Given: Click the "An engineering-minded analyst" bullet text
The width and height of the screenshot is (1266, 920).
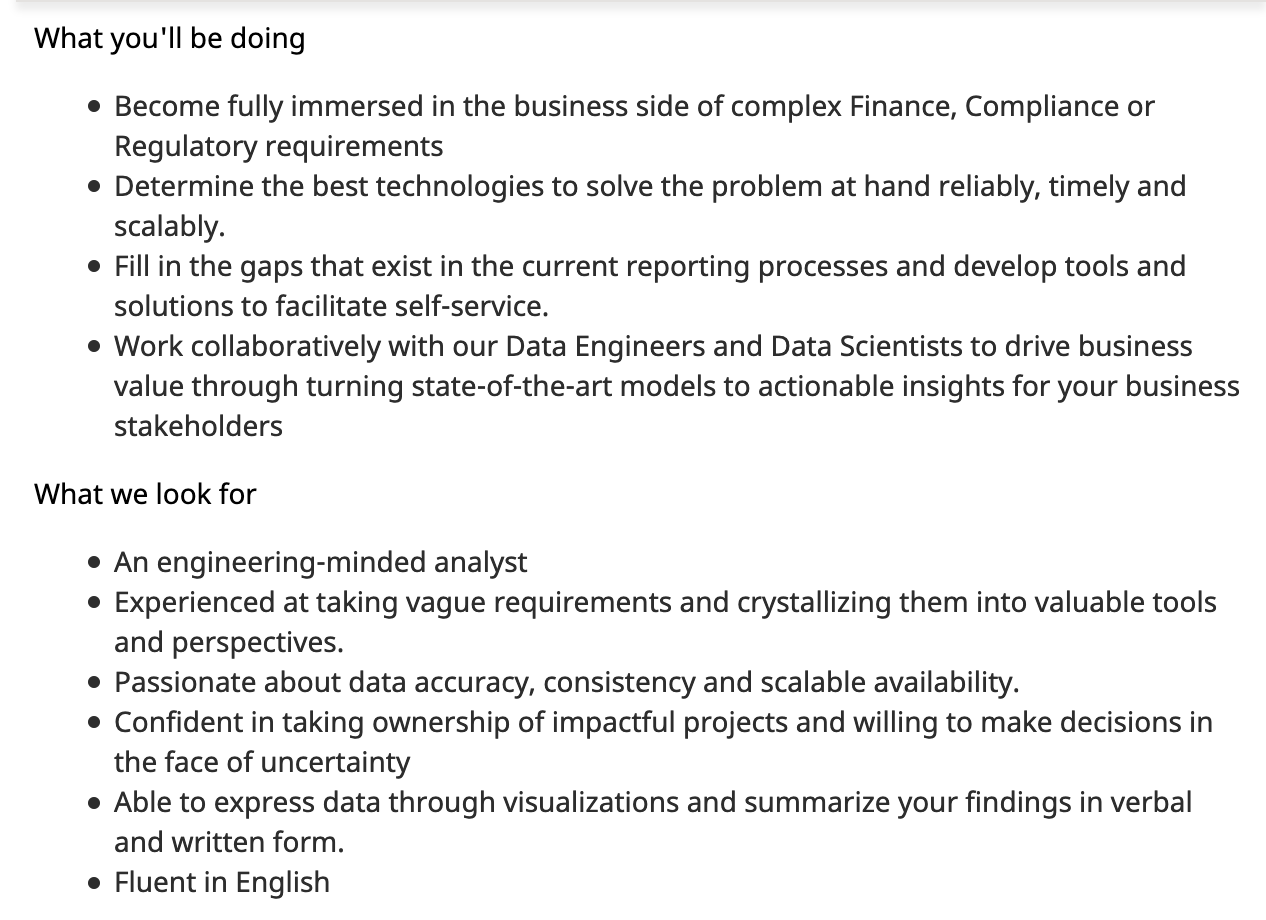Looking at the screenshot, I should tap(320, 562).
